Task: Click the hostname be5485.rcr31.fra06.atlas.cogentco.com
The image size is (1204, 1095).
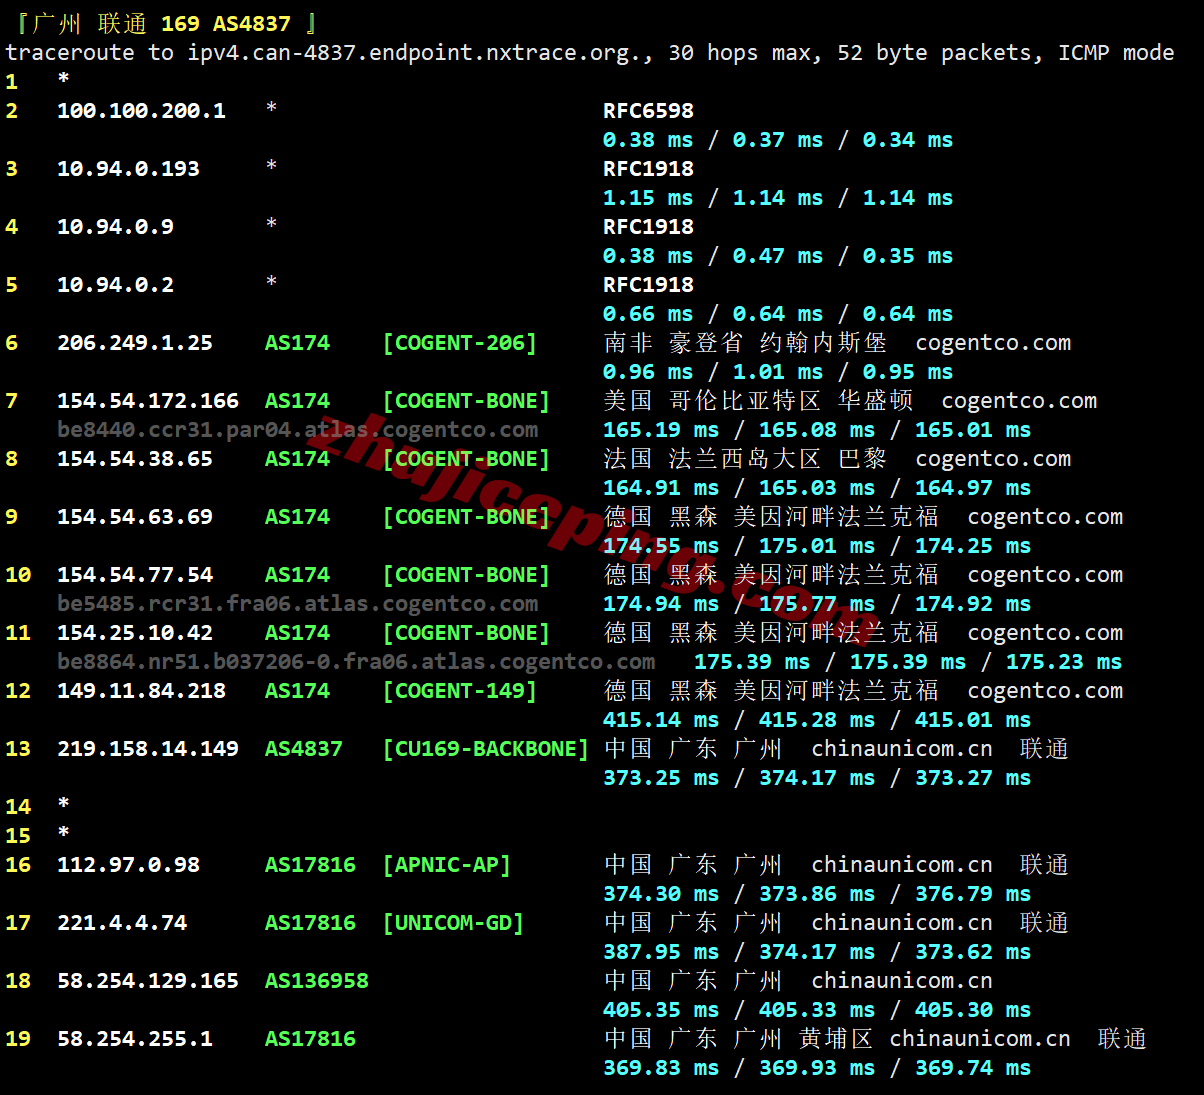Action: pos(297,604)
